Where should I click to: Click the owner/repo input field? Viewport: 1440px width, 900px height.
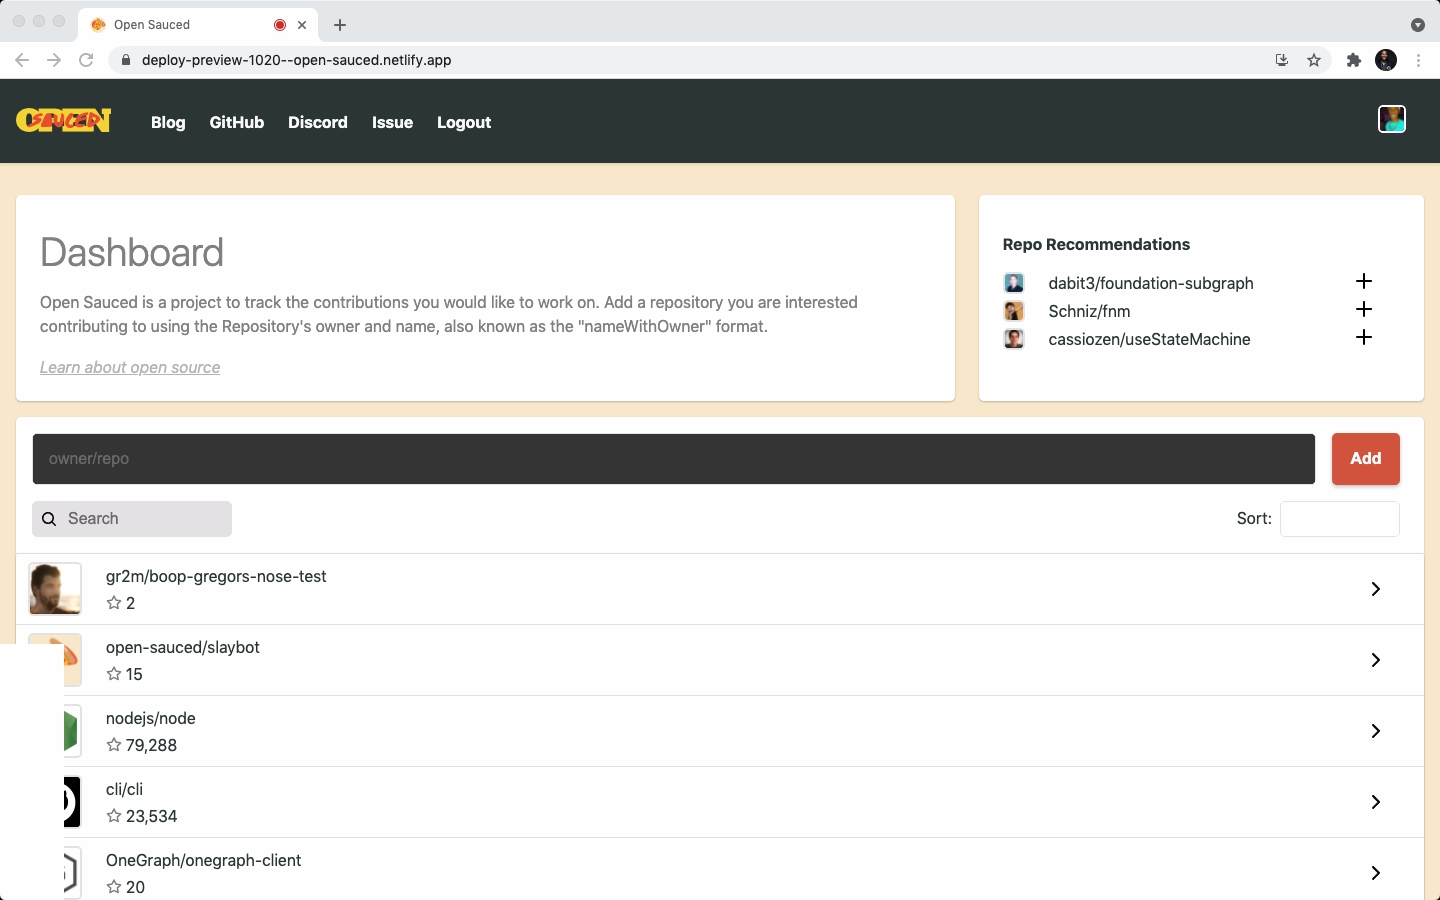click(x=674, y=459)
